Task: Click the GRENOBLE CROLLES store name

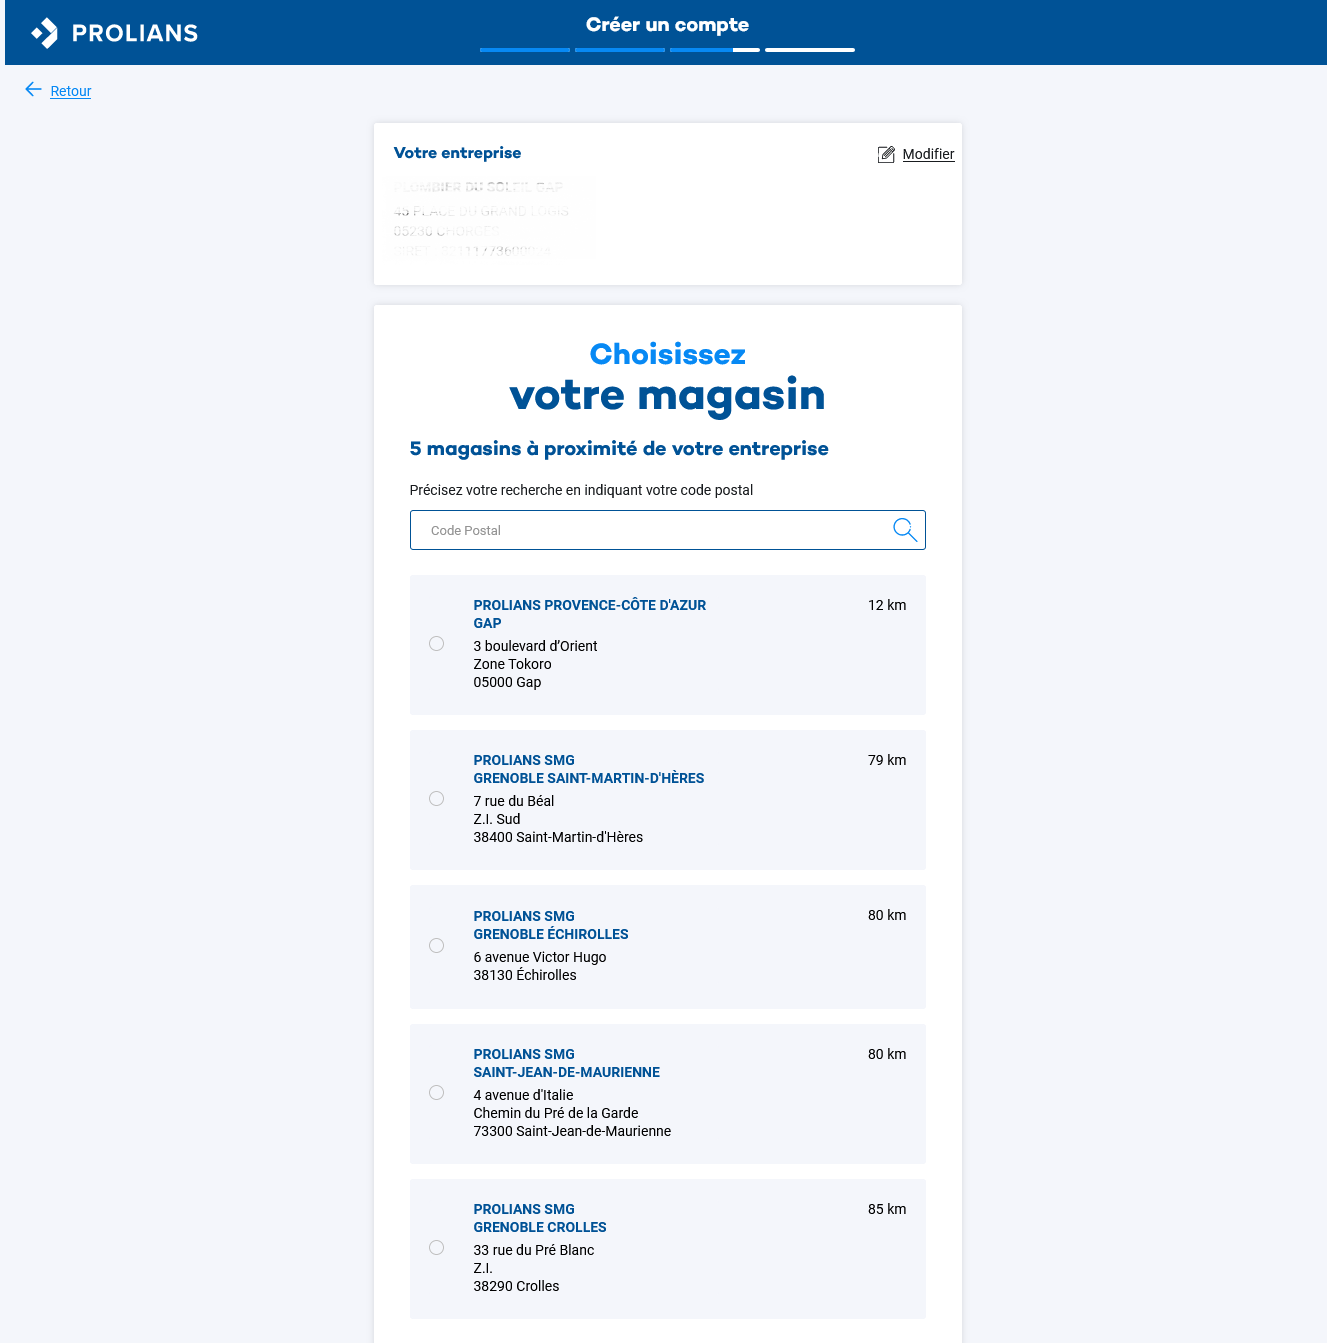Action: 540,1227
